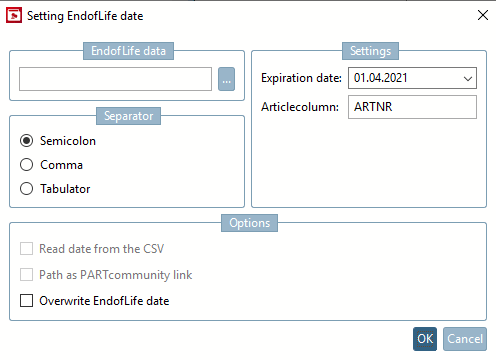Viewport: 496px width, 360px height.
Task: Toggle the Overwrite EndofLife date checkbox
Action: pyautogui.click(x=26, y=301)
